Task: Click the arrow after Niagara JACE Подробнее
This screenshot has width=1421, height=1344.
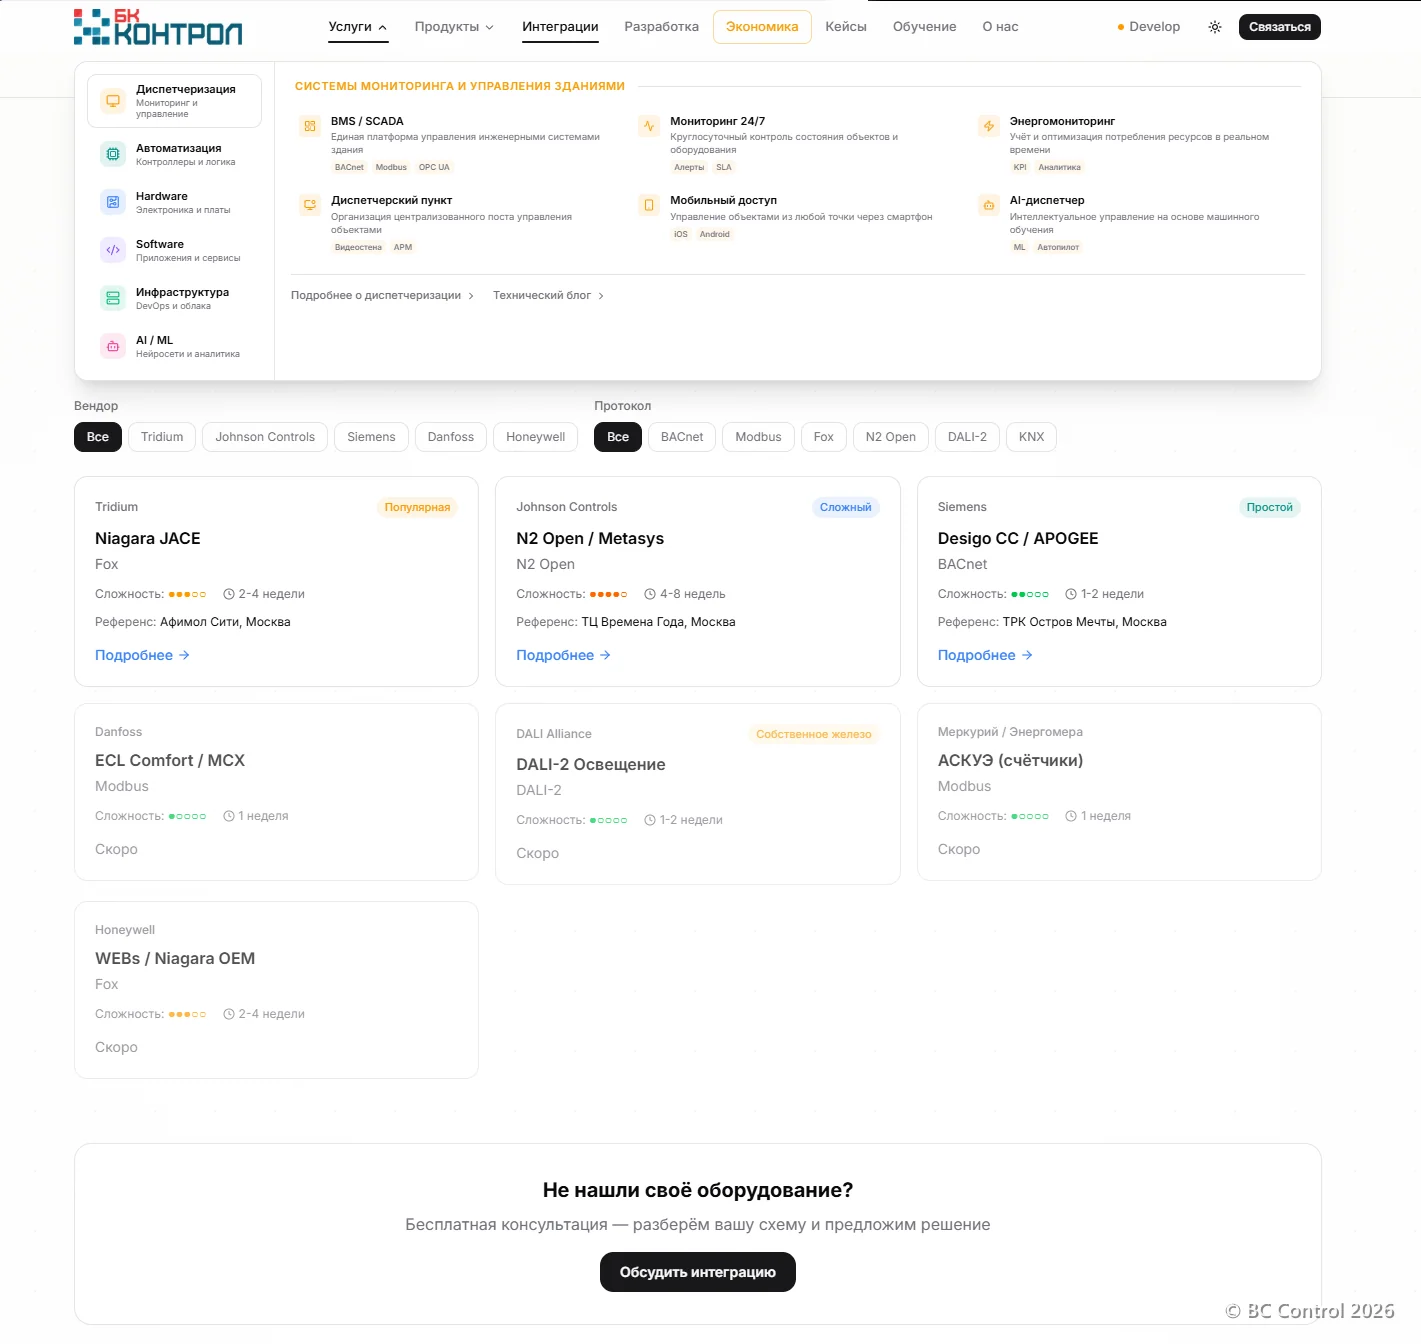Action: [x=184, y=655]
